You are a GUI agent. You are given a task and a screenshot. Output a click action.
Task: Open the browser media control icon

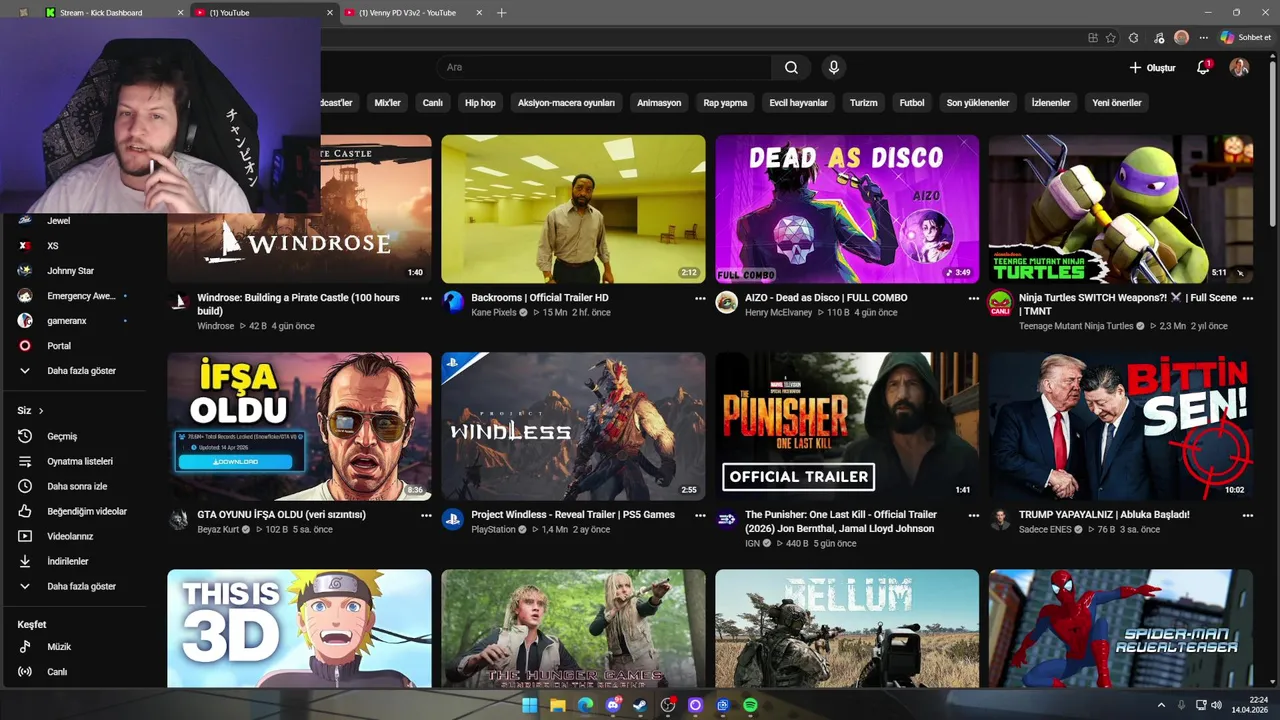click(x=1158, y=37)
